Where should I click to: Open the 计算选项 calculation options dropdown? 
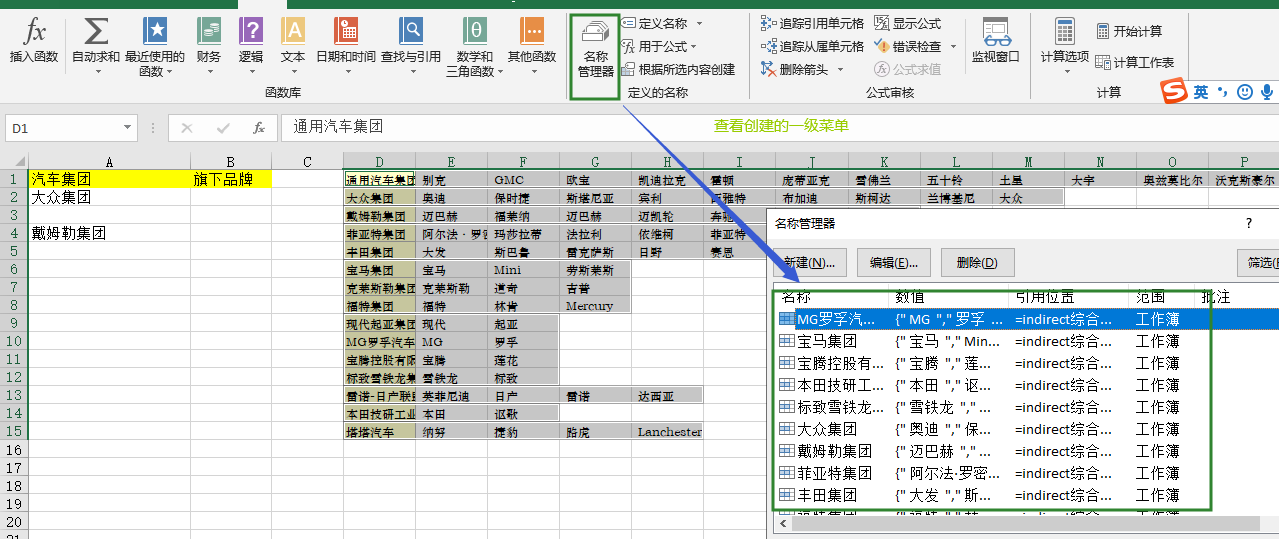[x=1065, y=47]
